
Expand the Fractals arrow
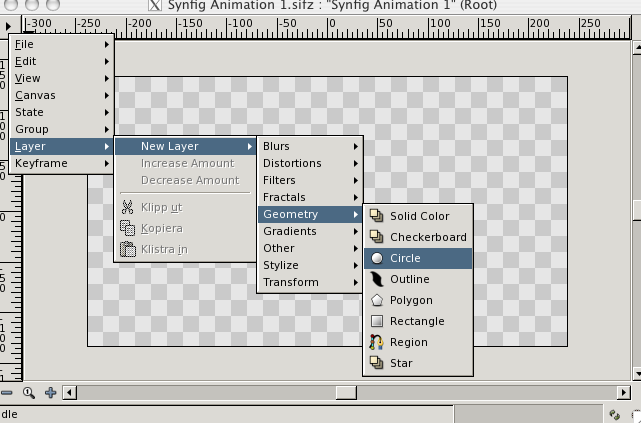356,197
